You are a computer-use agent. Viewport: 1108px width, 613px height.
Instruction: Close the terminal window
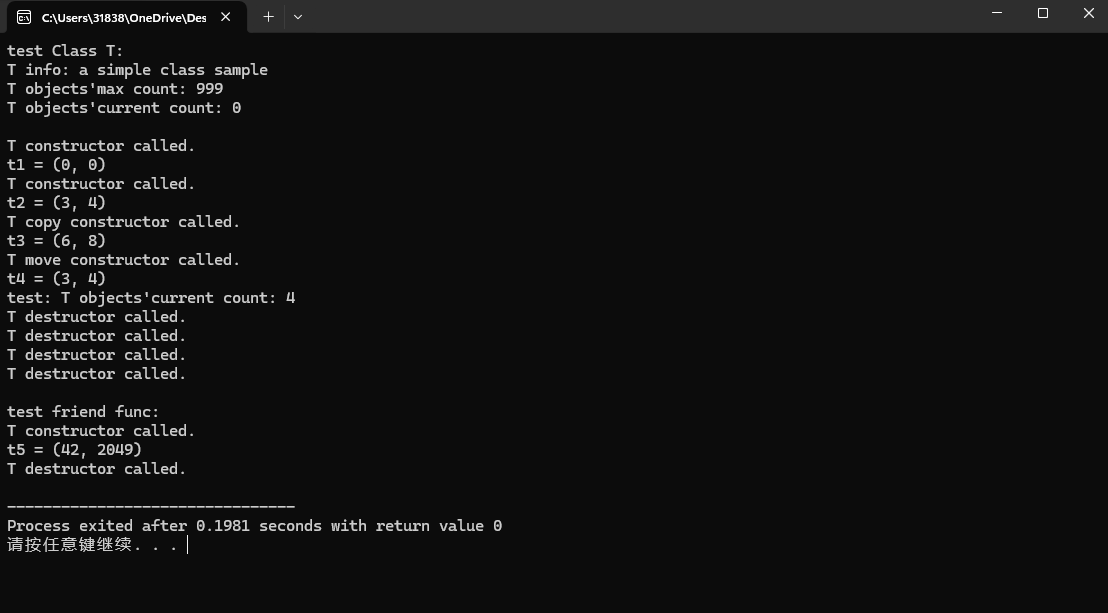coord(1088,13)
